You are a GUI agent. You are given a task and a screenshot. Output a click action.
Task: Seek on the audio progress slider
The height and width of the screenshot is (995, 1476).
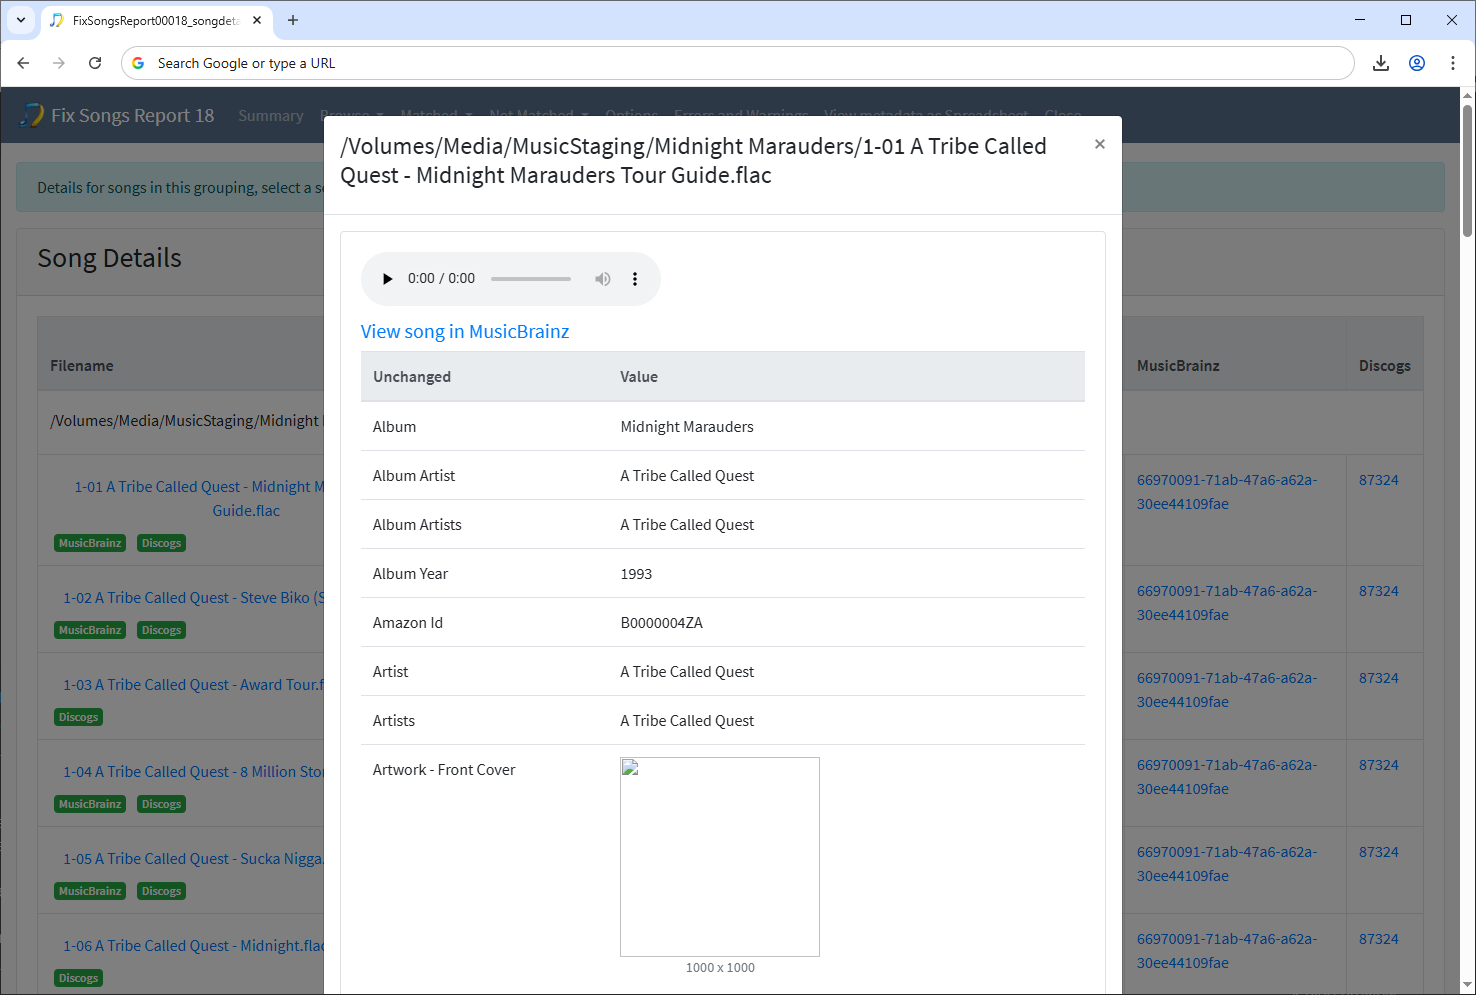[531, 279]
